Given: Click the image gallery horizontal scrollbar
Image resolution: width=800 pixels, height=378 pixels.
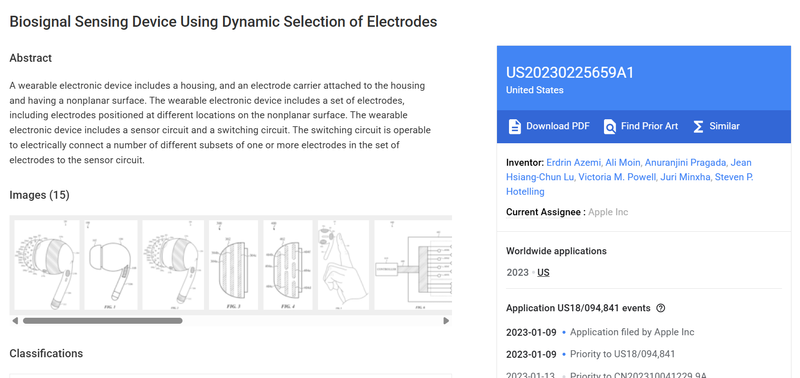Looking at the screenshot, I should (x=103, y=321).
